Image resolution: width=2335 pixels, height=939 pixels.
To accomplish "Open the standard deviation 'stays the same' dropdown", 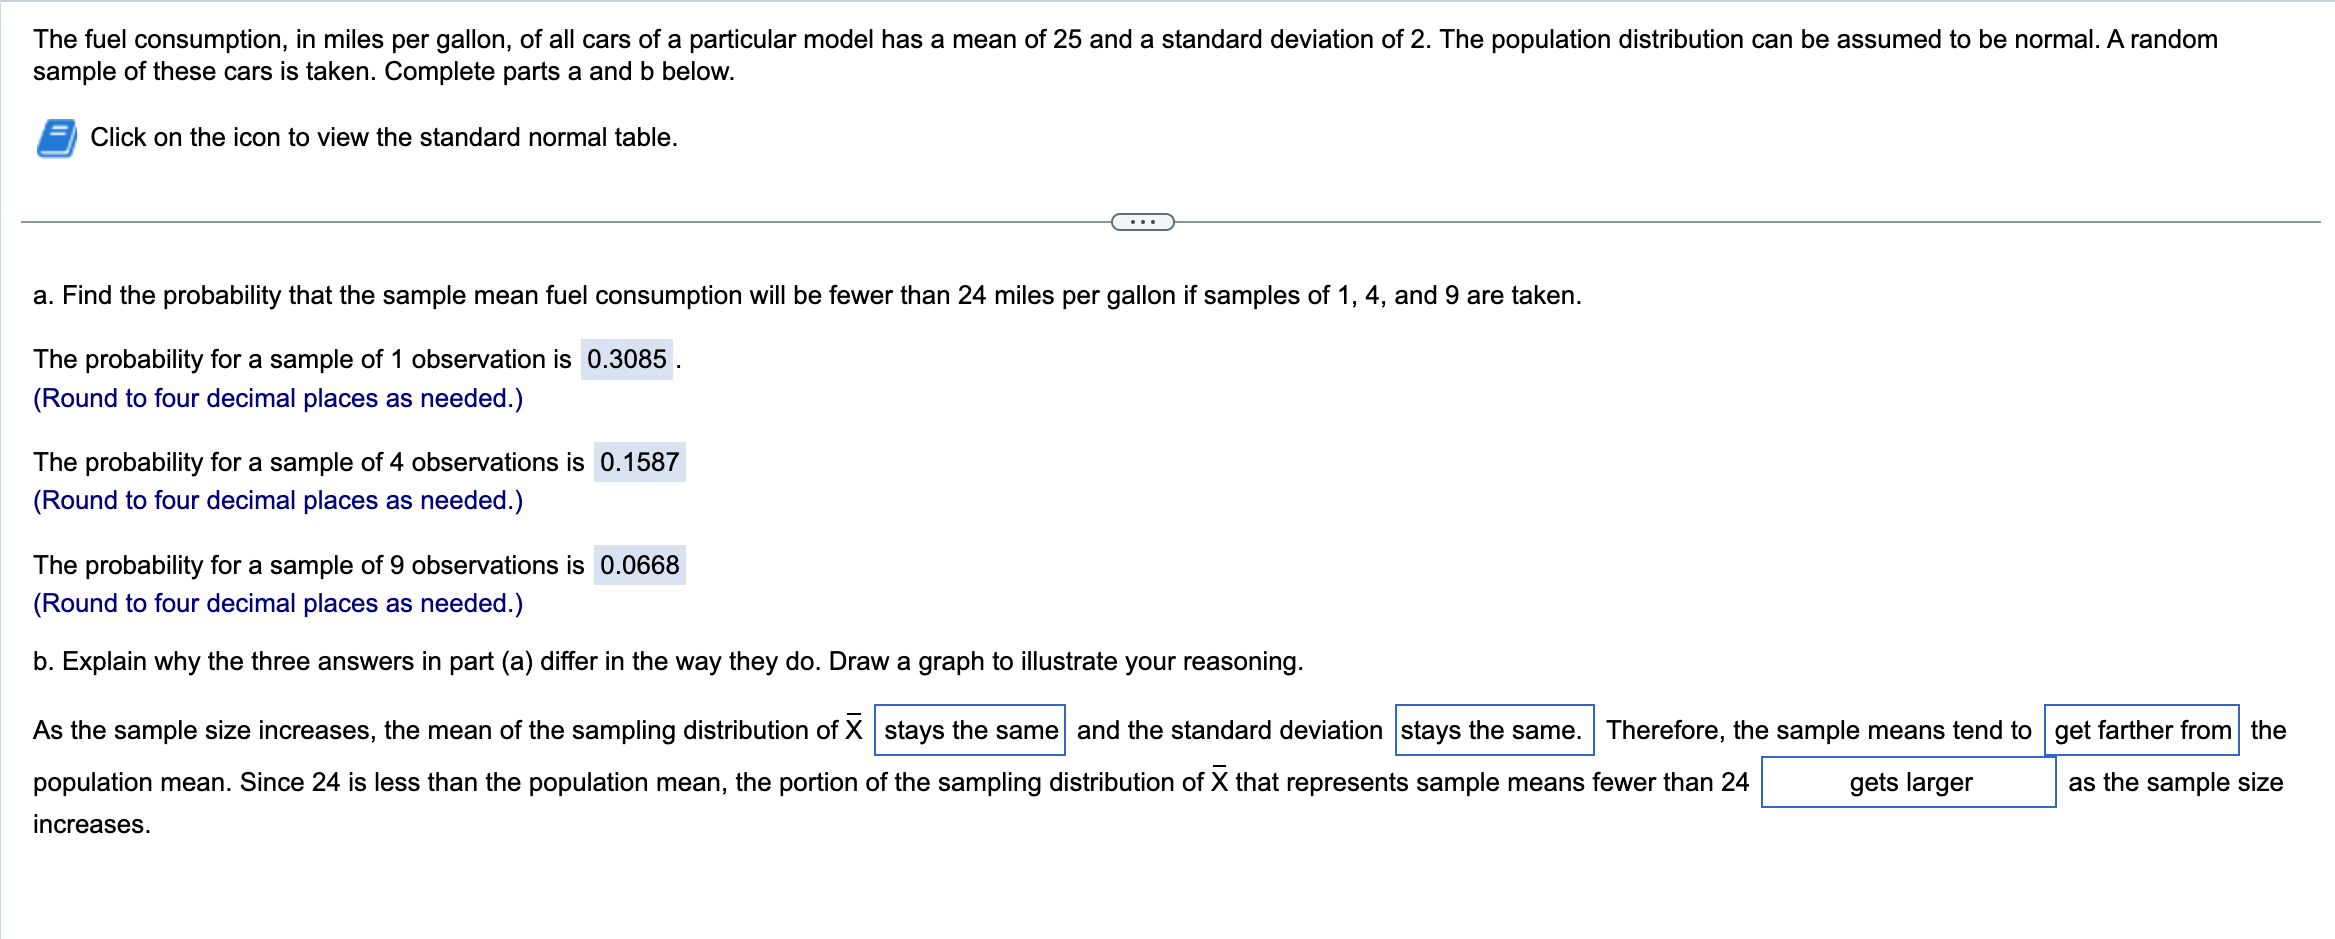I will coord(1493,730).
